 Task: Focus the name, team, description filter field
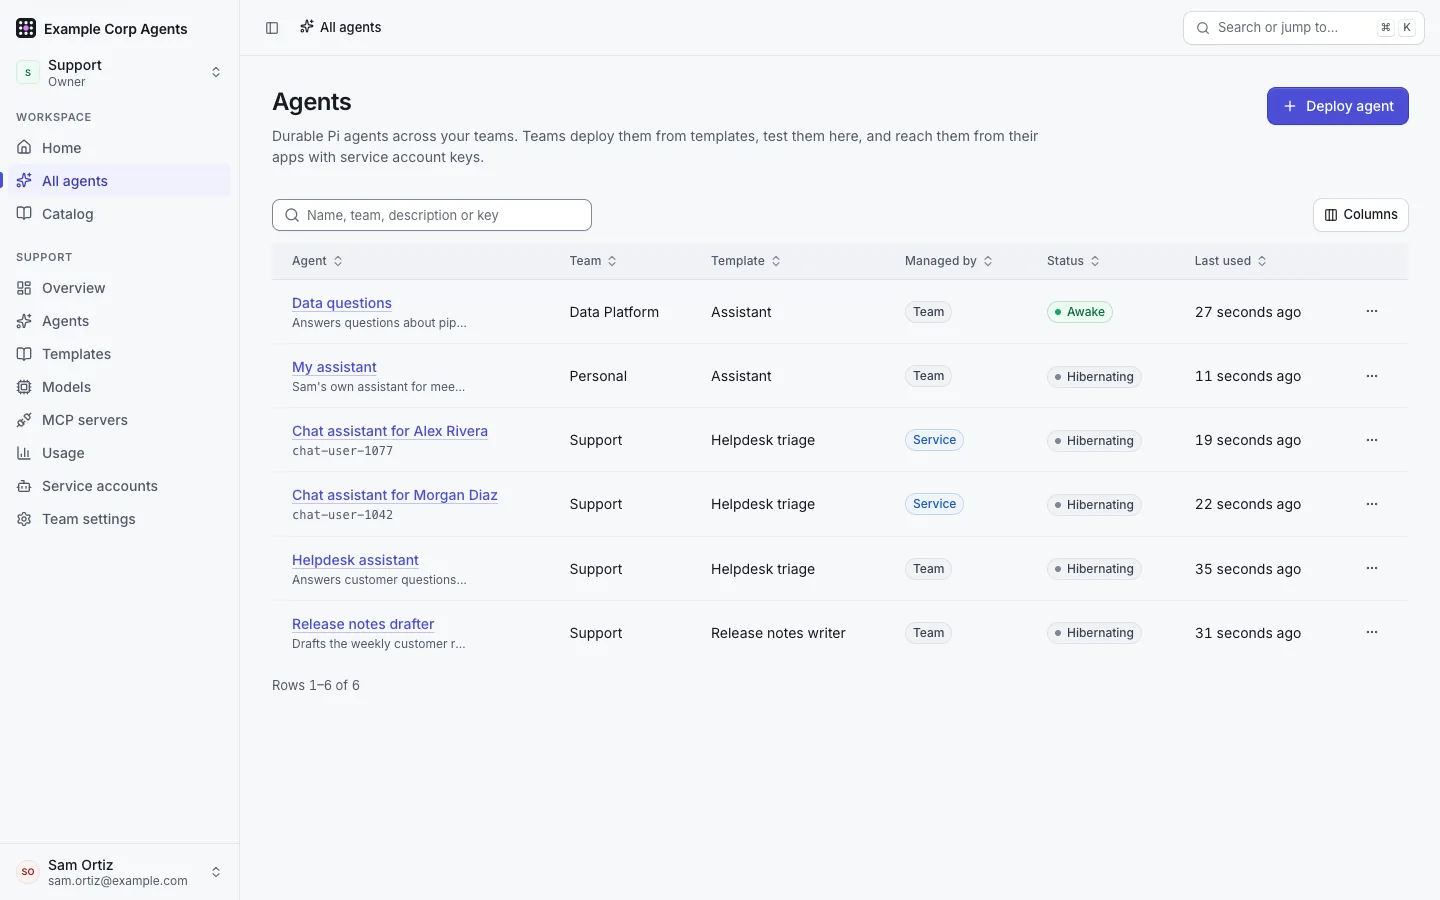[432, 215]
